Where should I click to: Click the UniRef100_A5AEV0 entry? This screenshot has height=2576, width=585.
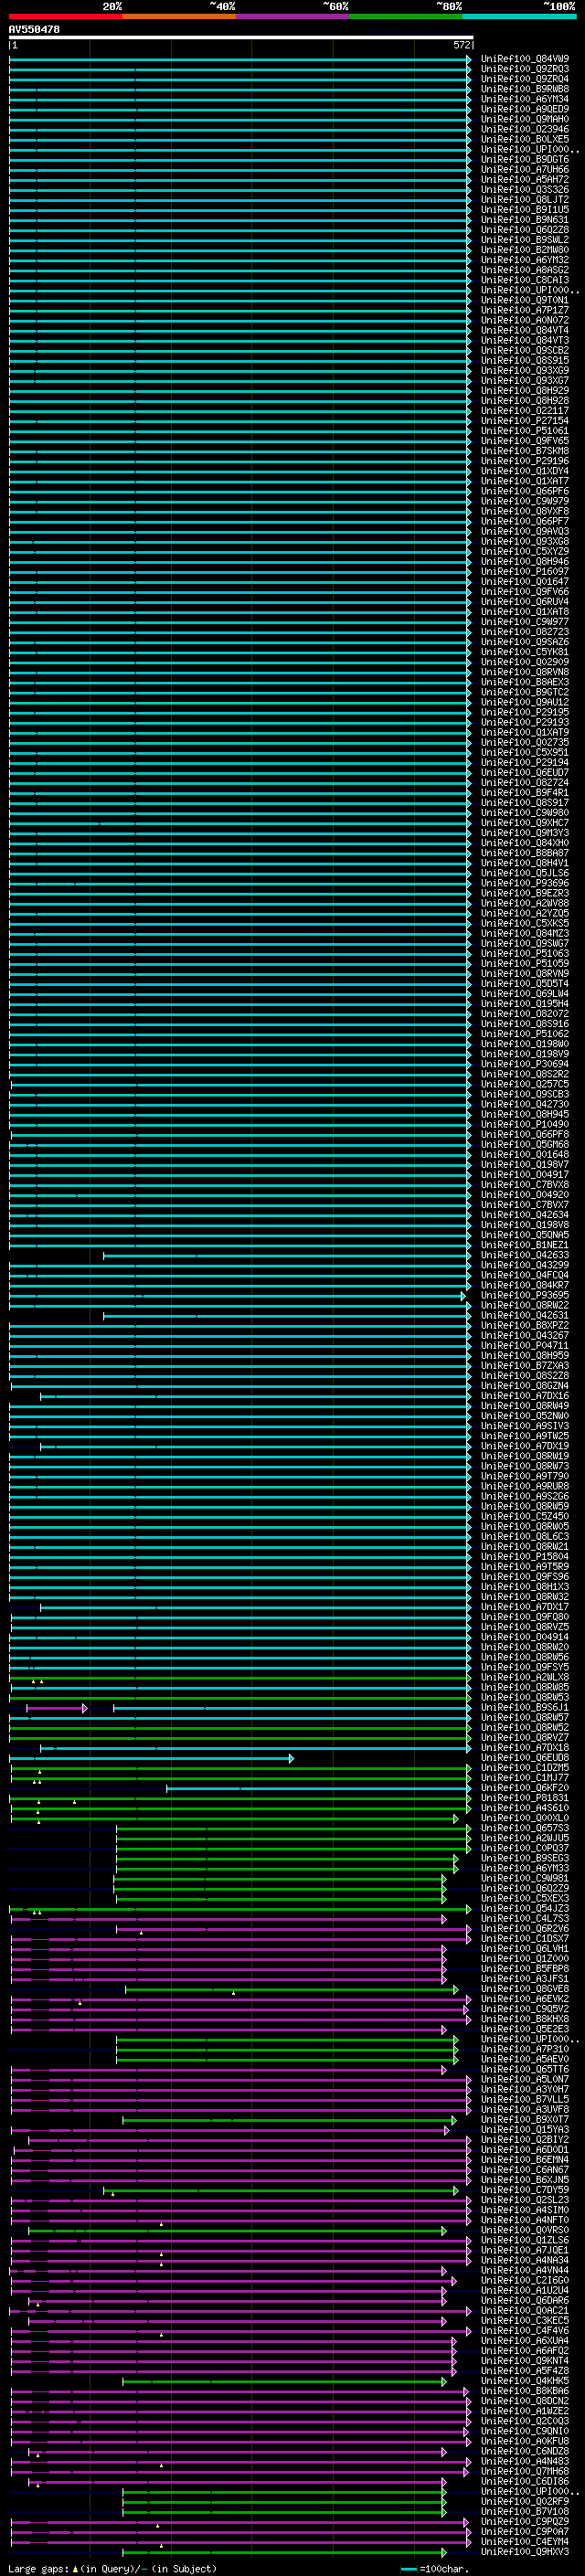tap(525, 2059)
